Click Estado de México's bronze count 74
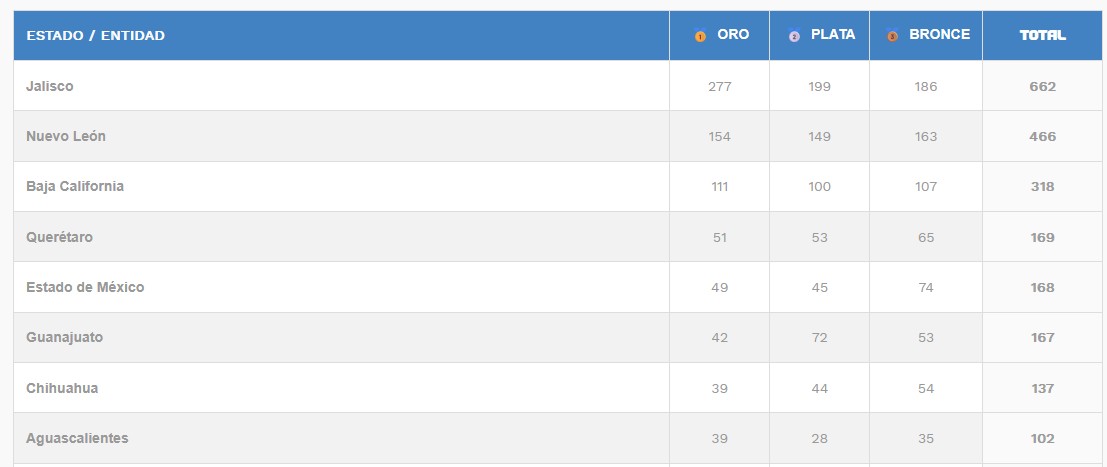This screenshot has width=1107, height=467. (x=926, y=288)
